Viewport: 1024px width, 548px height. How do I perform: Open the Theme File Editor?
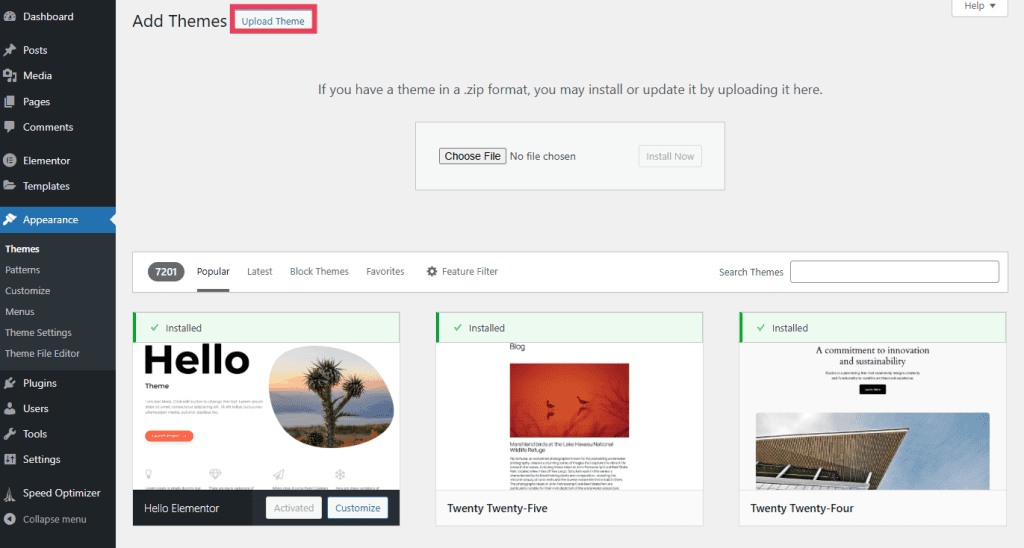pos(42,353)
